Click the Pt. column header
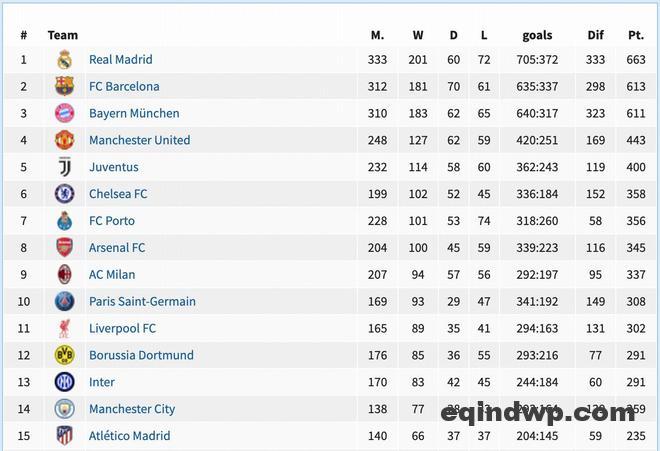 pos(636,35)
